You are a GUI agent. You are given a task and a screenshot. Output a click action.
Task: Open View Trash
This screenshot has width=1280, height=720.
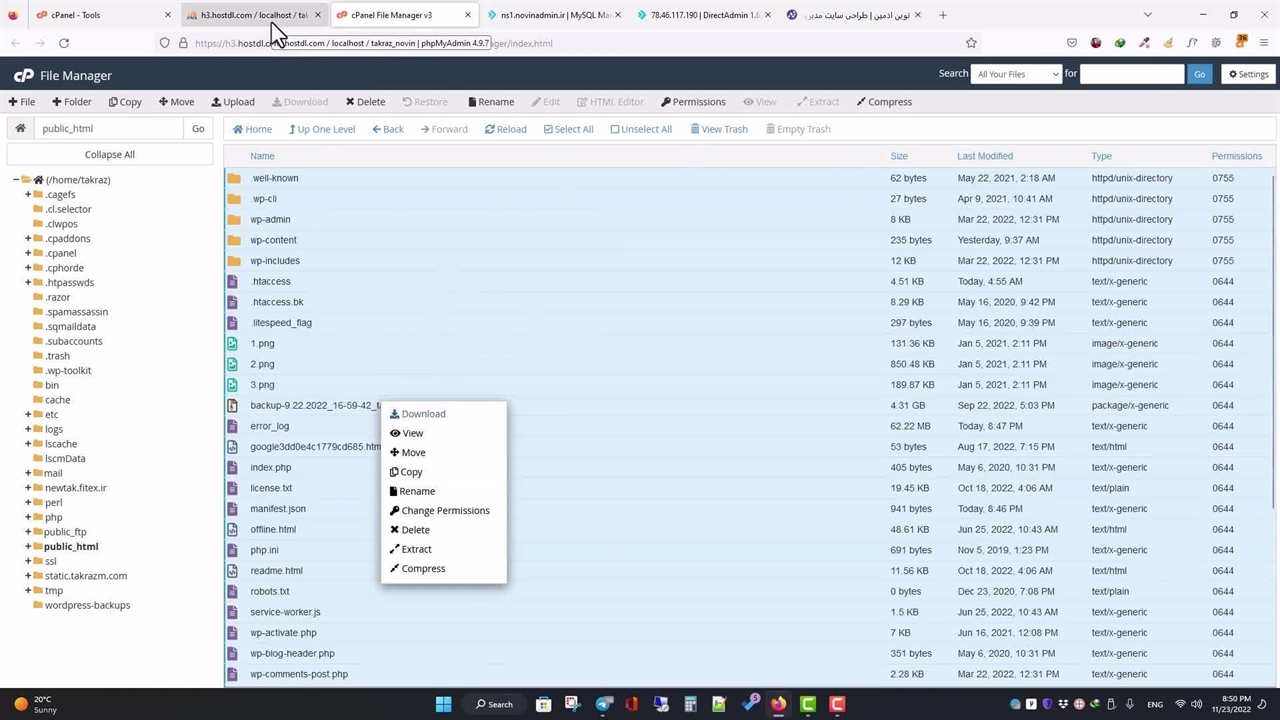718,129
